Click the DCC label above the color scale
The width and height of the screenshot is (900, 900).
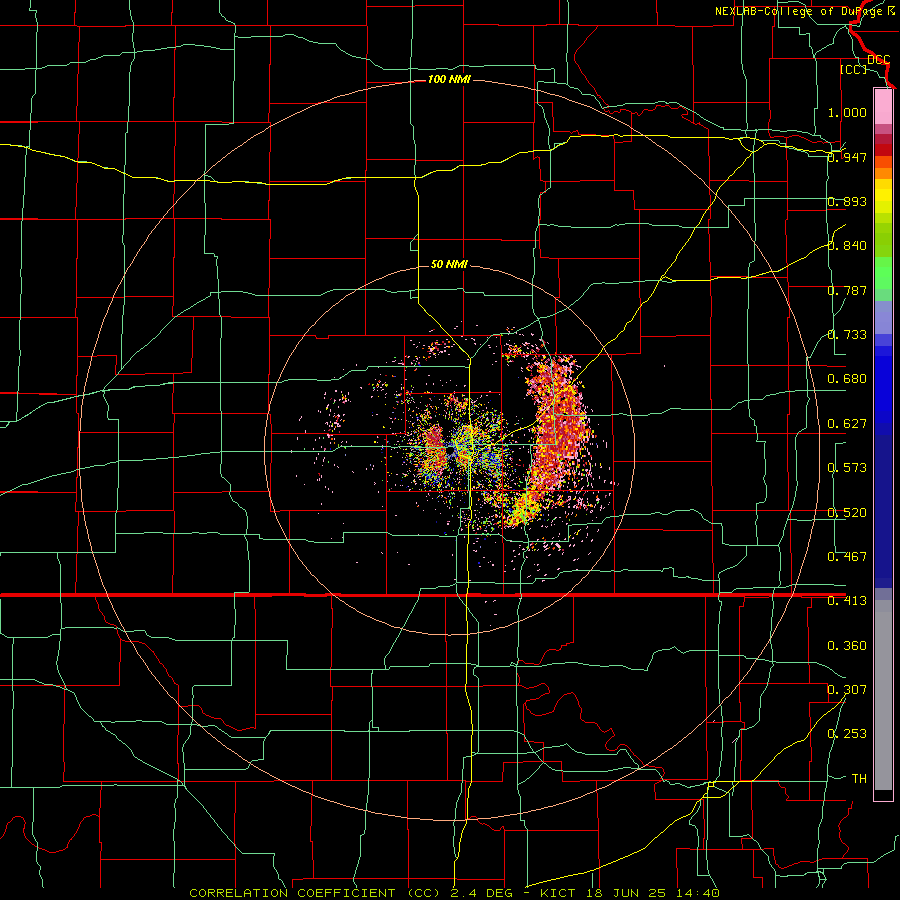(x=879, y=60)
